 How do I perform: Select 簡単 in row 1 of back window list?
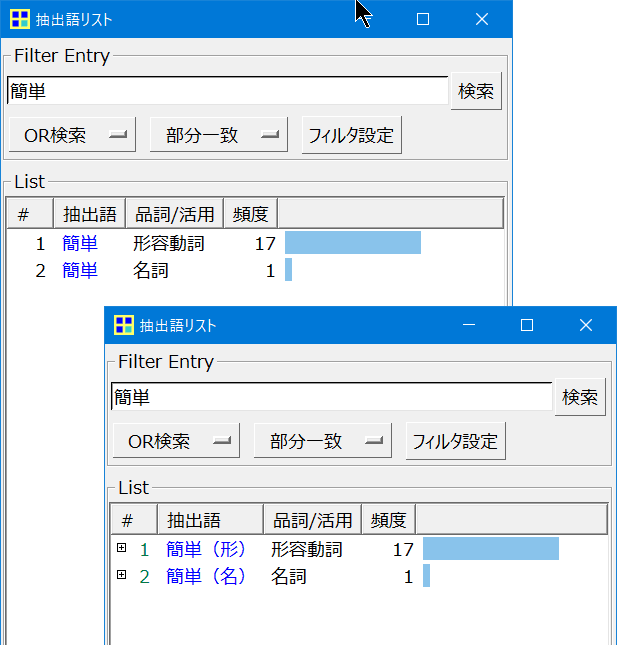(x=80, y=243)
